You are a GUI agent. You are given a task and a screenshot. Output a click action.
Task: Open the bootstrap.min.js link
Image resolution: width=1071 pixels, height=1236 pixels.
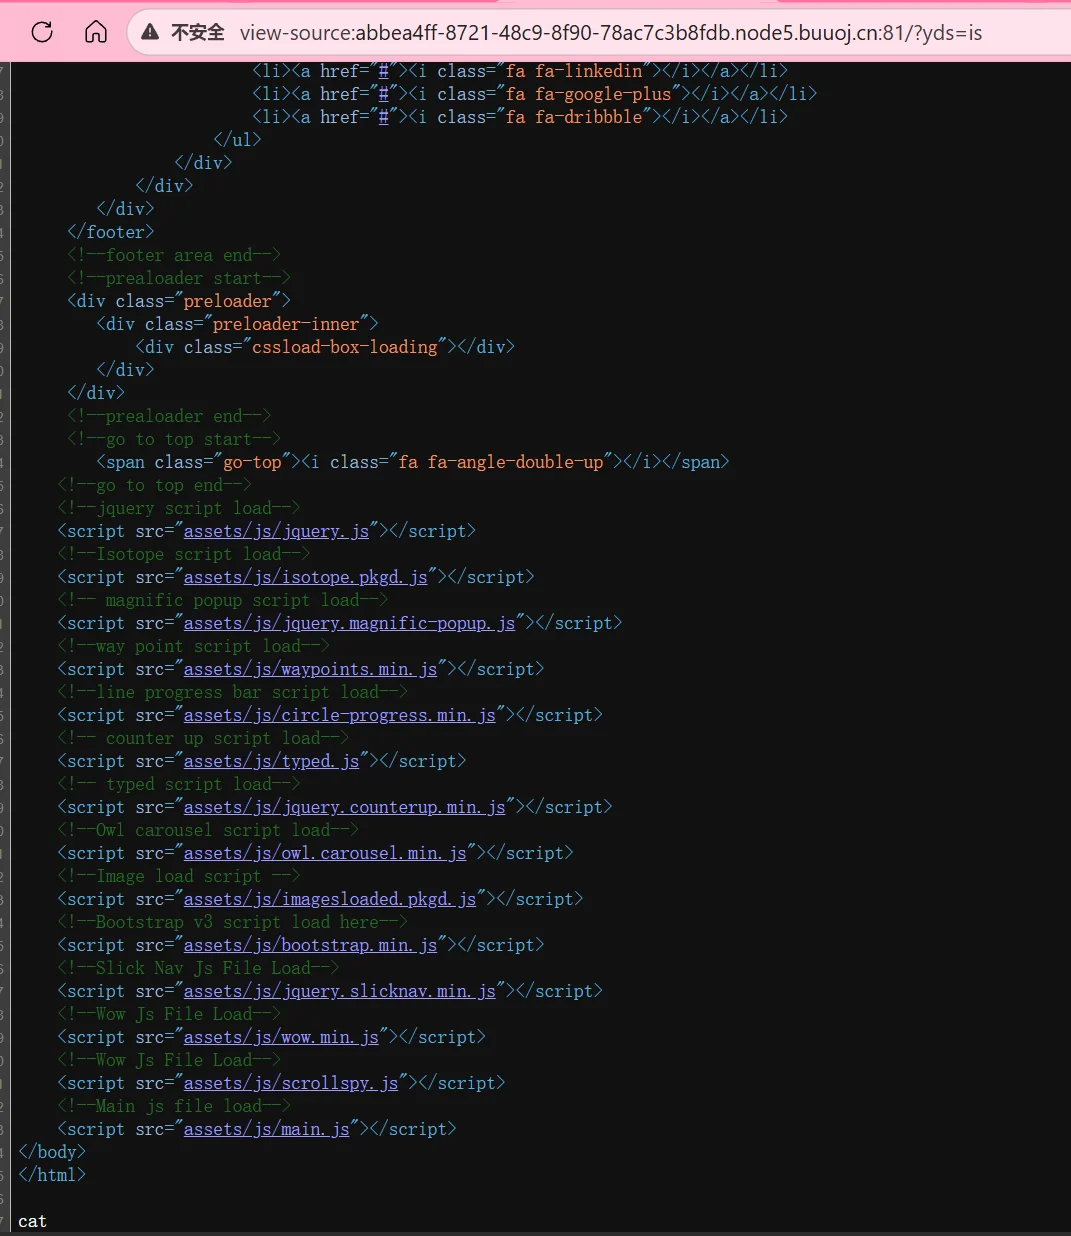tap(310, 945)
